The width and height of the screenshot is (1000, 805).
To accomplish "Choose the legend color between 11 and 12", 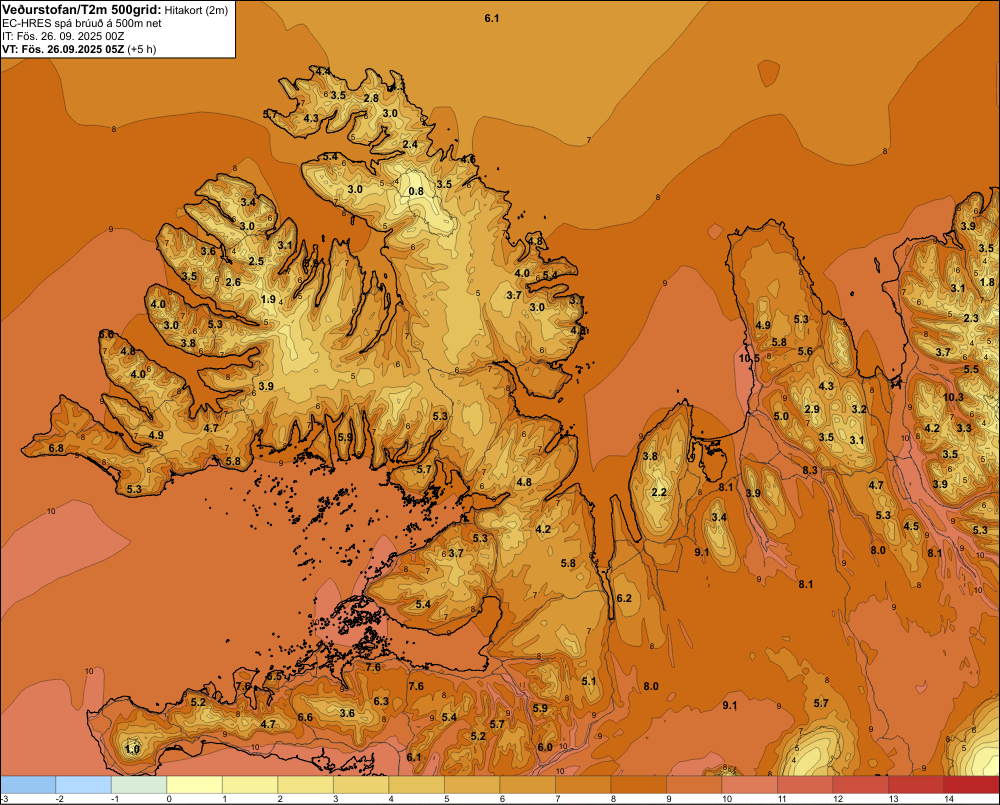I will click(x=805, y=785).
